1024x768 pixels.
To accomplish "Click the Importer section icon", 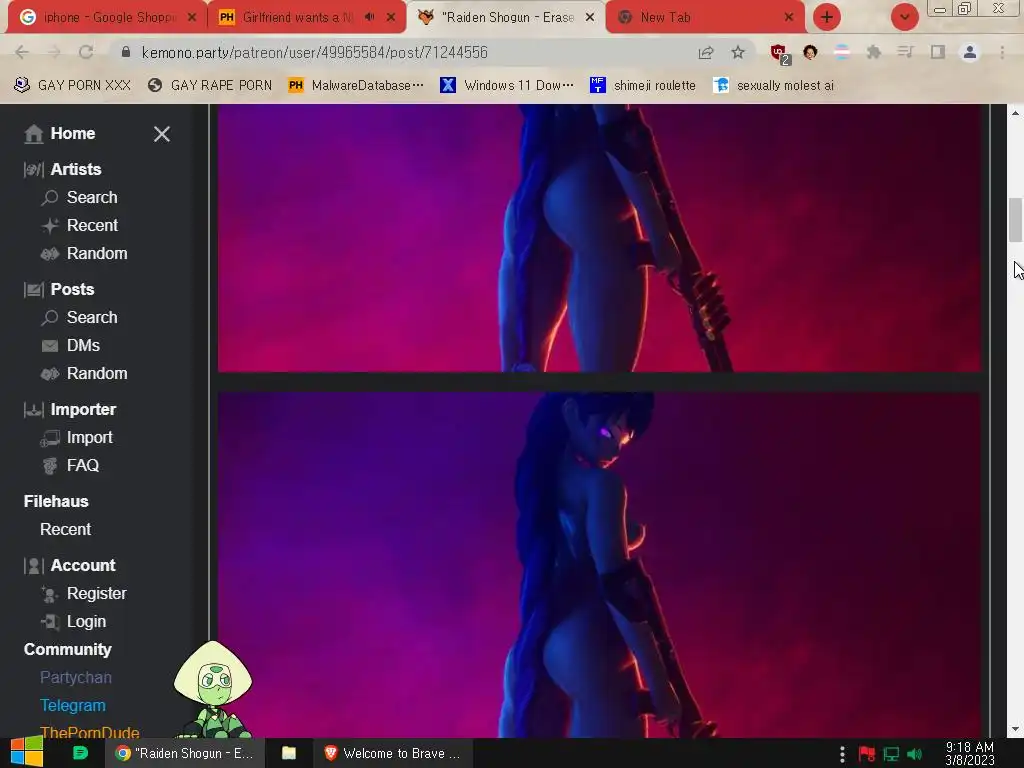I will click(x=33, y=409).
